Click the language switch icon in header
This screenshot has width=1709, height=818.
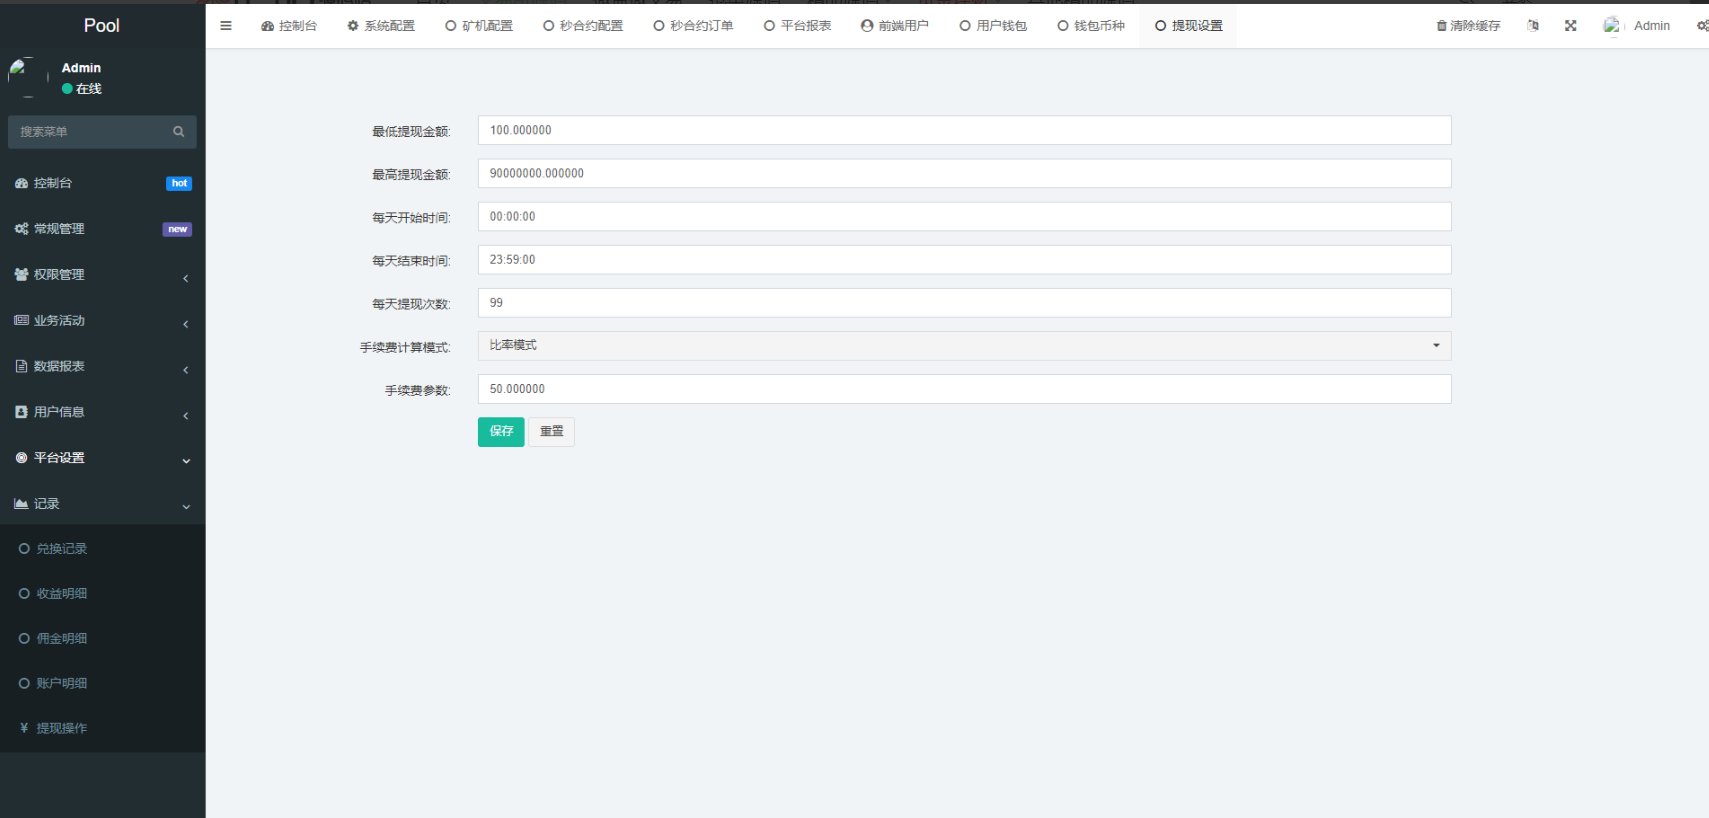click(1533, 26)
